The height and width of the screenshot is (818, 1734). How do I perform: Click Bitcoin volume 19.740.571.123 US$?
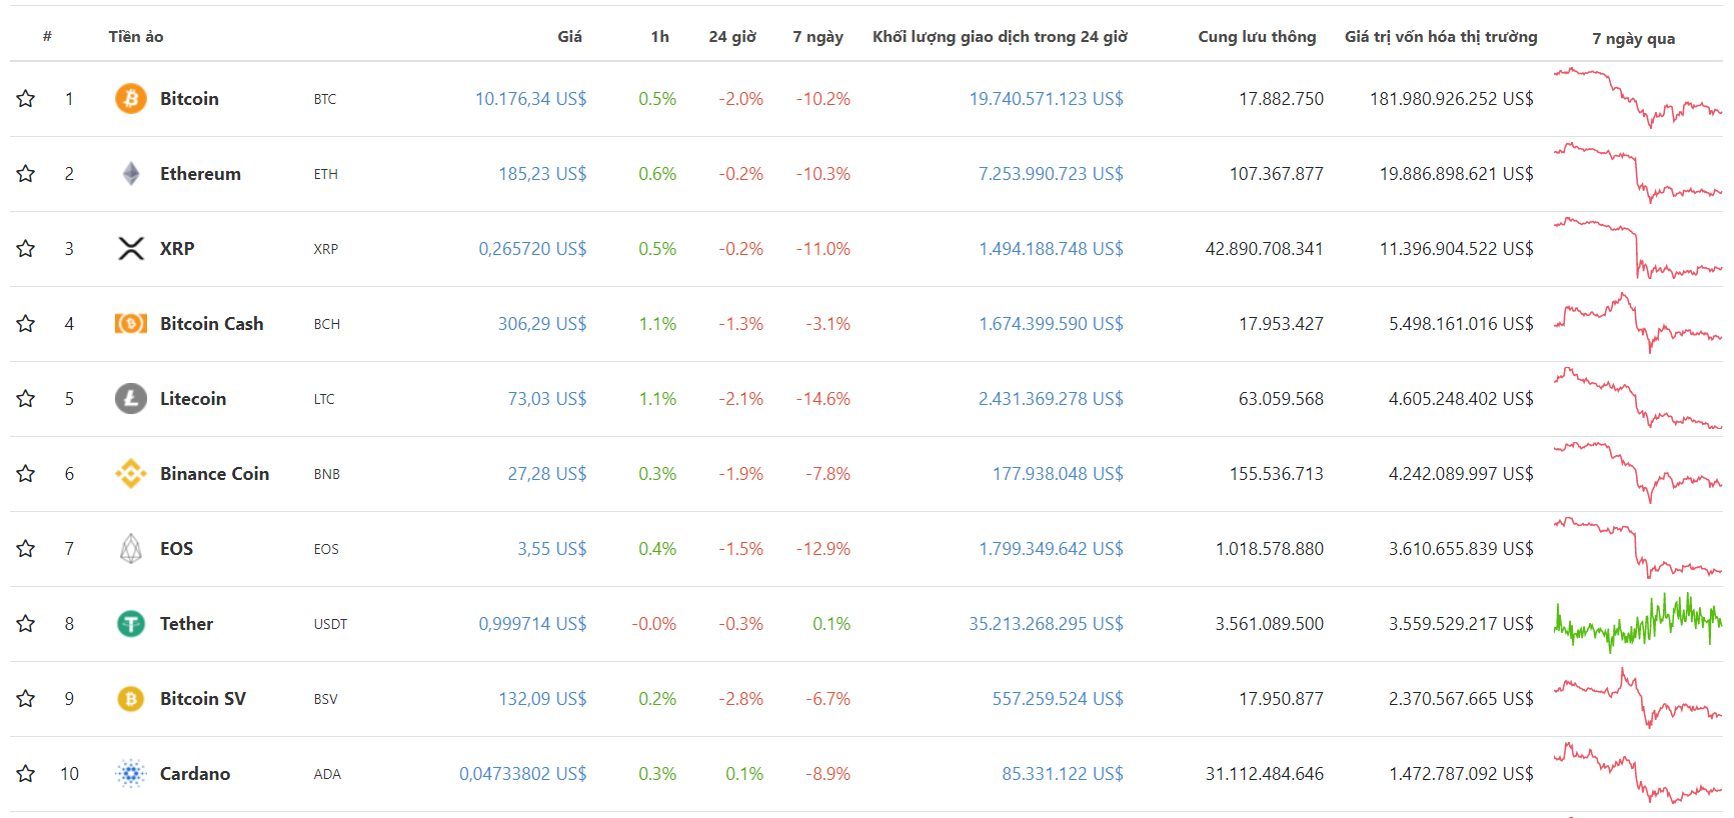pyautogui.click(x=1046, y=98)
